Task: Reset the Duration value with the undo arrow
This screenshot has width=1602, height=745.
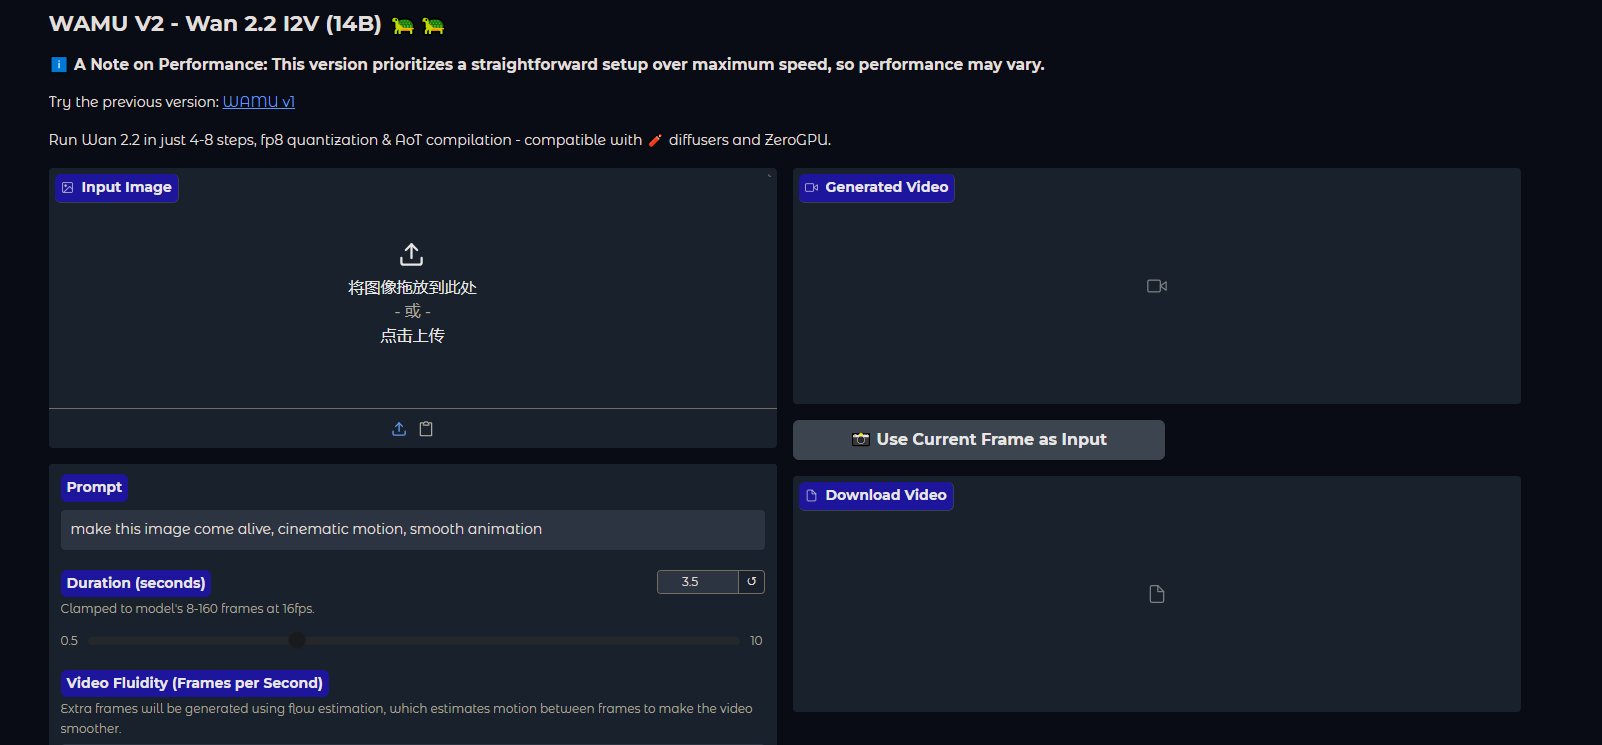Action: pyautogui.click(x=751, y=582)
